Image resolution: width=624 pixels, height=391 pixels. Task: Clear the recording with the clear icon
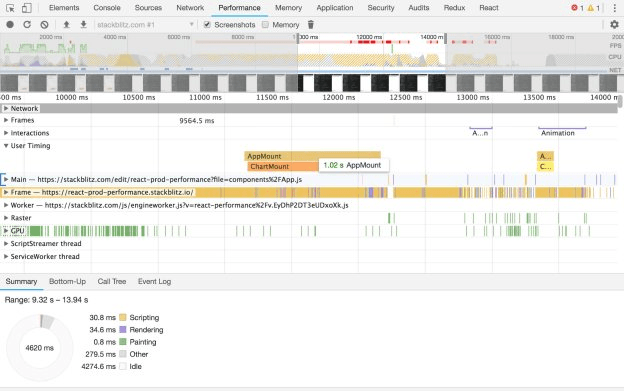[44, 25]
